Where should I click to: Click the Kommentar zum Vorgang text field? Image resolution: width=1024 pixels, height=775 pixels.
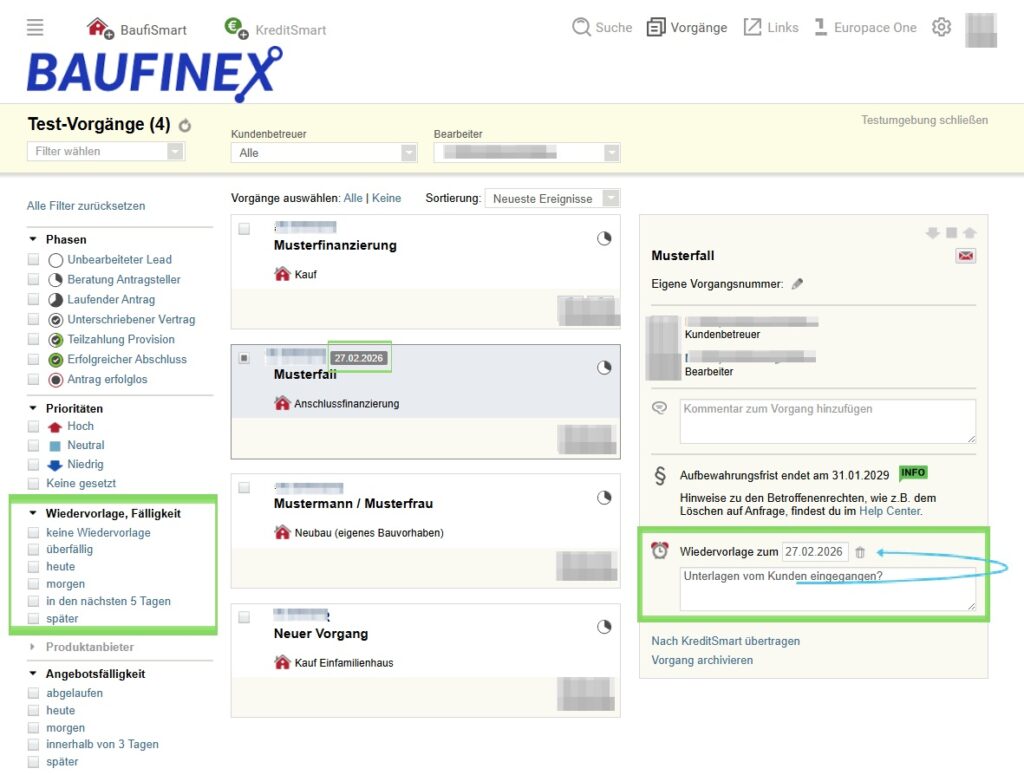[x=827, y=421]
